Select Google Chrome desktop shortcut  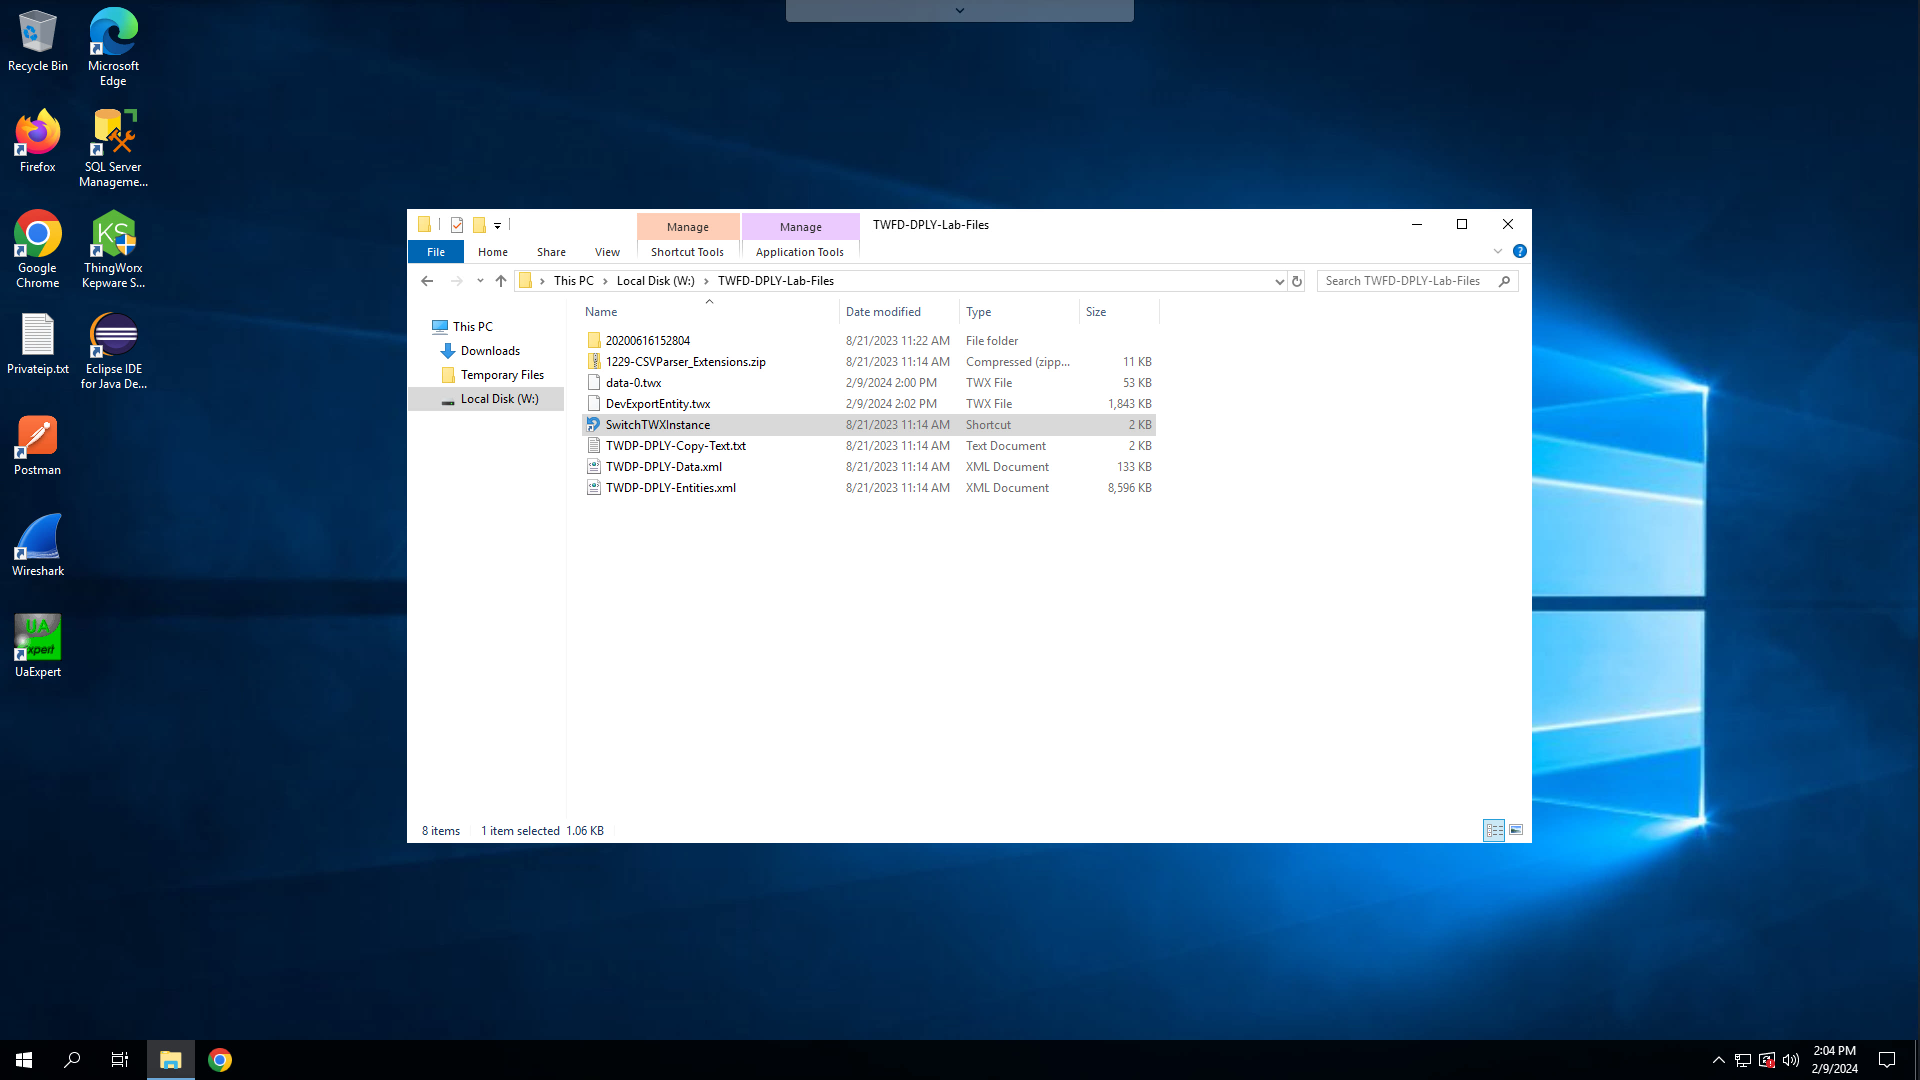38,249
